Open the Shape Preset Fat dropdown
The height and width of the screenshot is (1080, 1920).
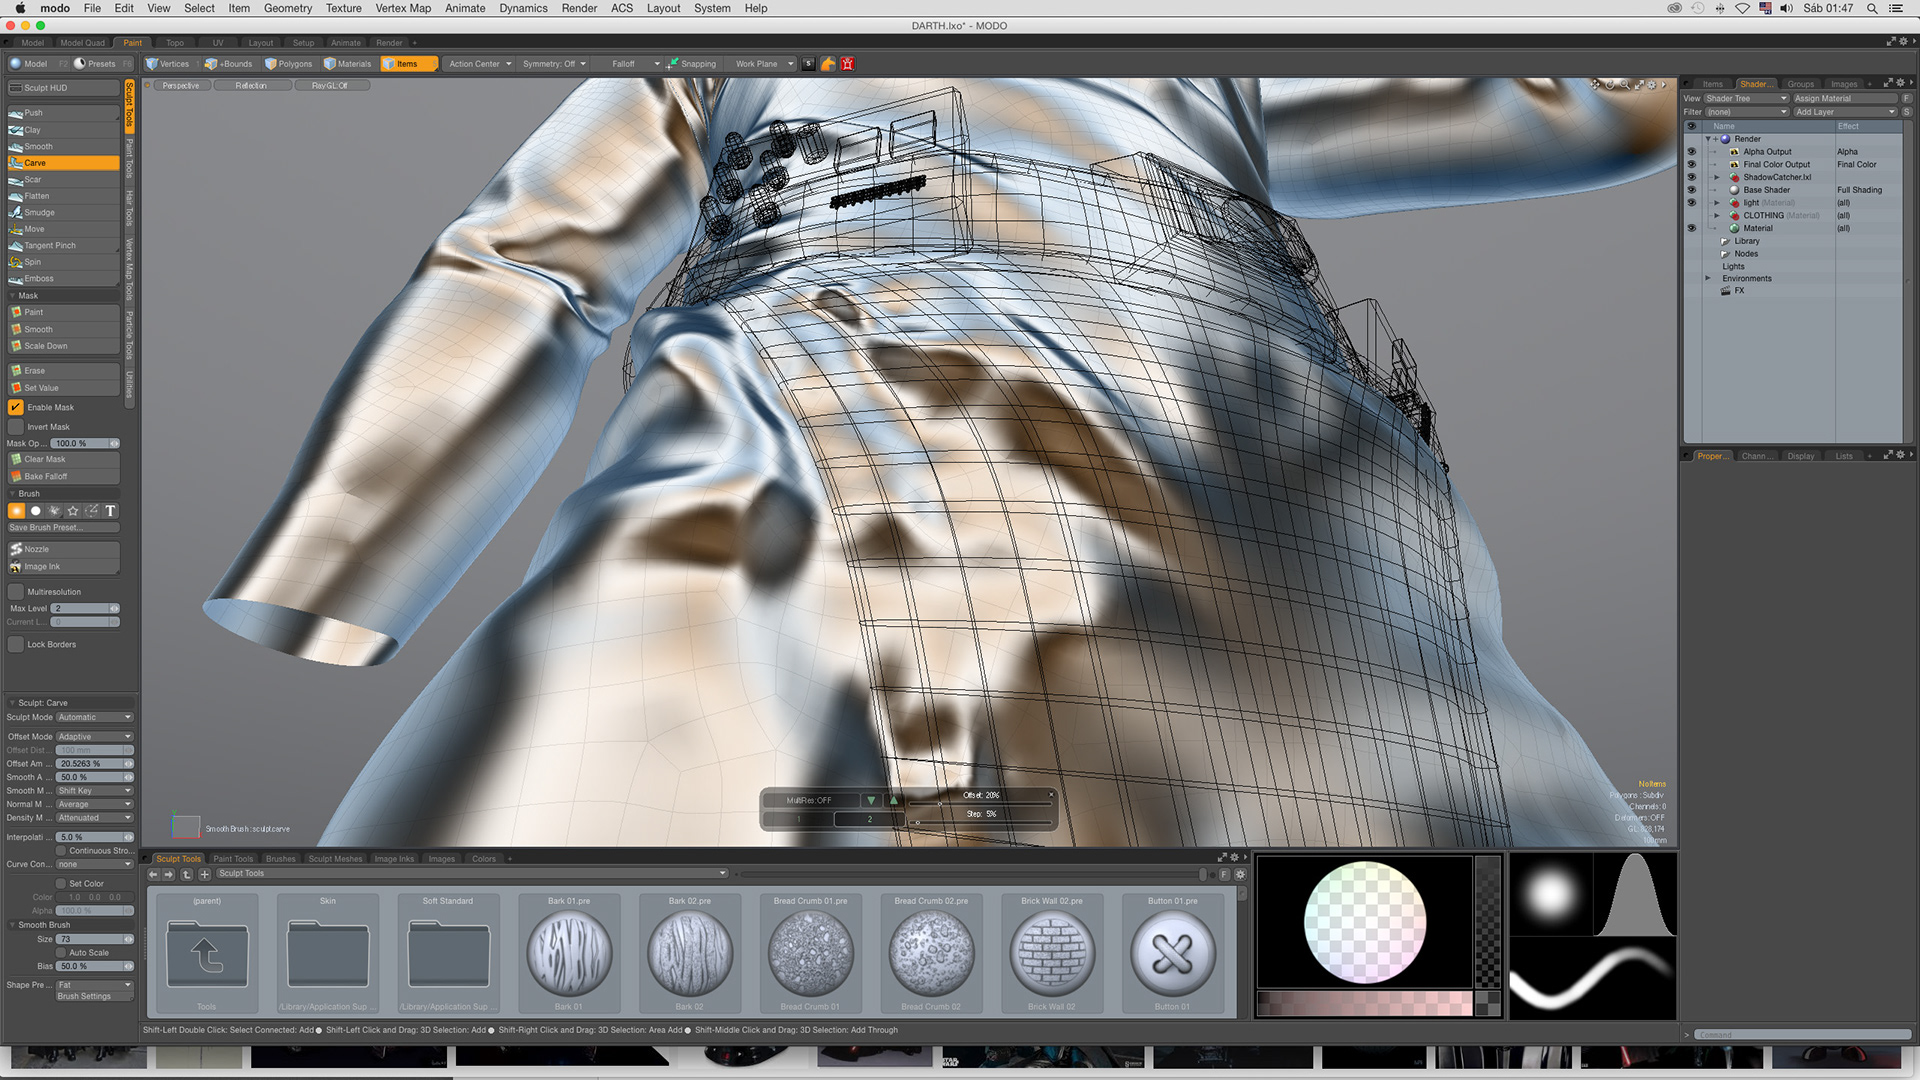point(94,985)
